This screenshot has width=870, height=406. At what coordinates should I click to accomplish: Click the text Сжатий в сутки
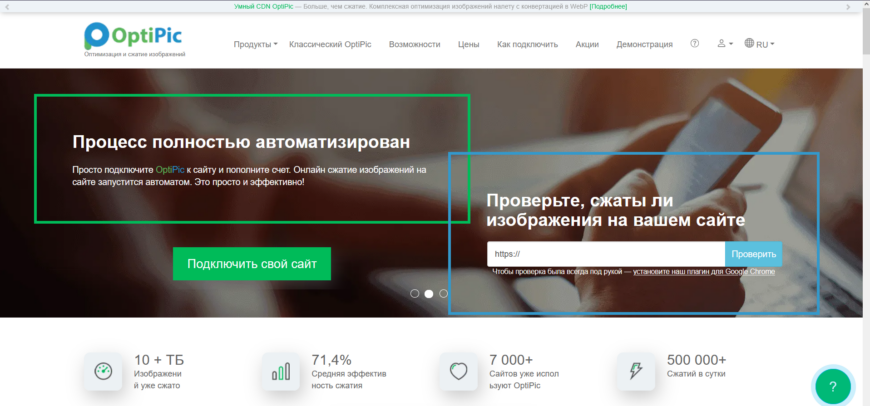[x=696, y=374]
